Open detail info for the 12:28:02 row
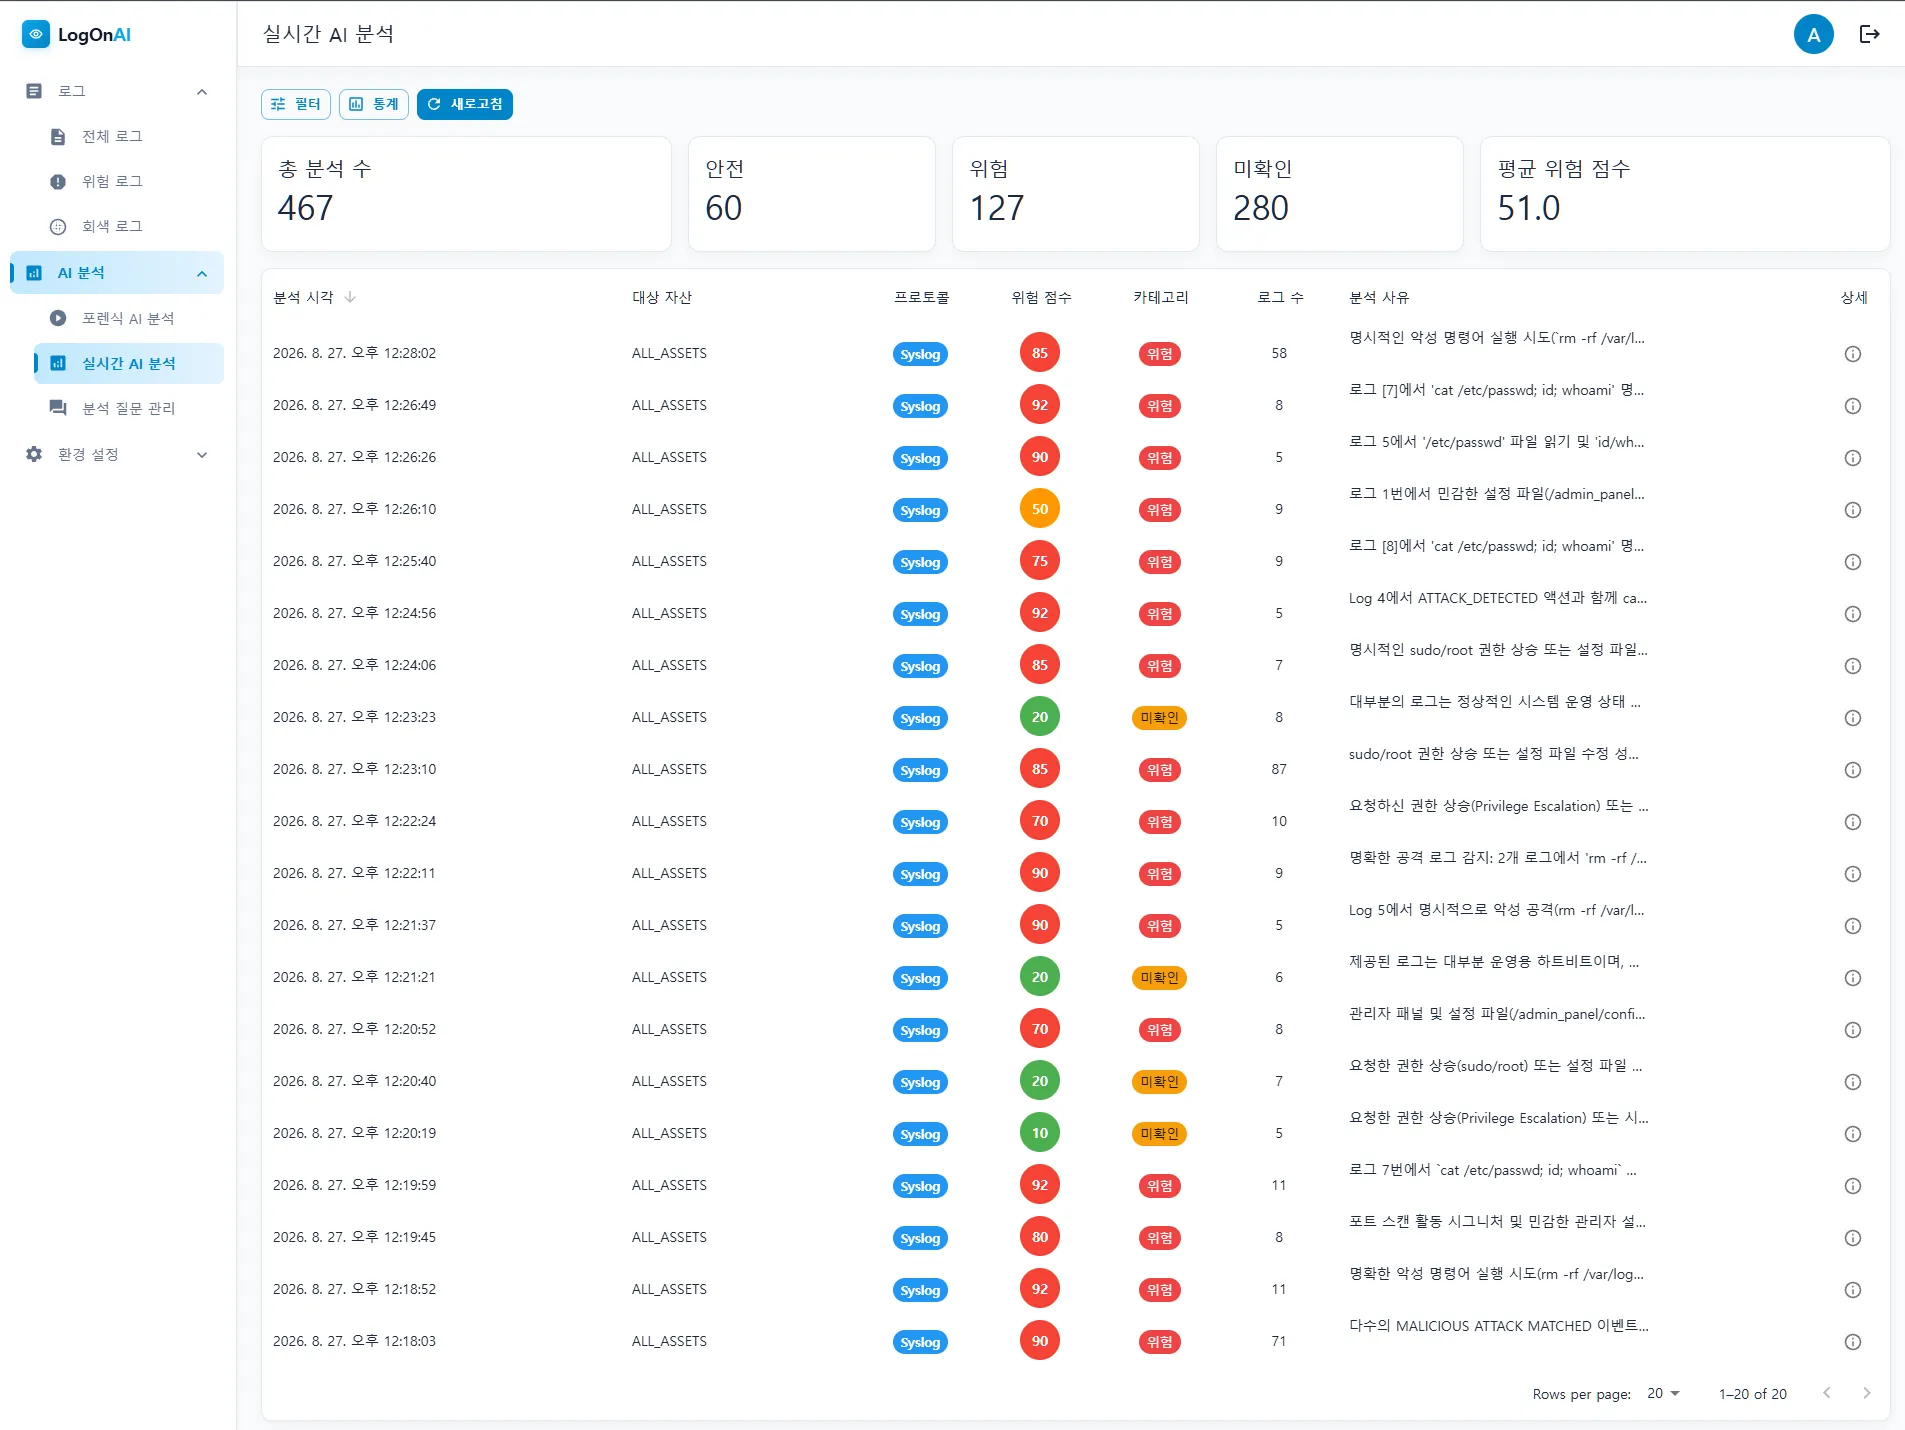This screenshot has width=1905, height=1430. pyautogui.click(x=1852, y=354)
